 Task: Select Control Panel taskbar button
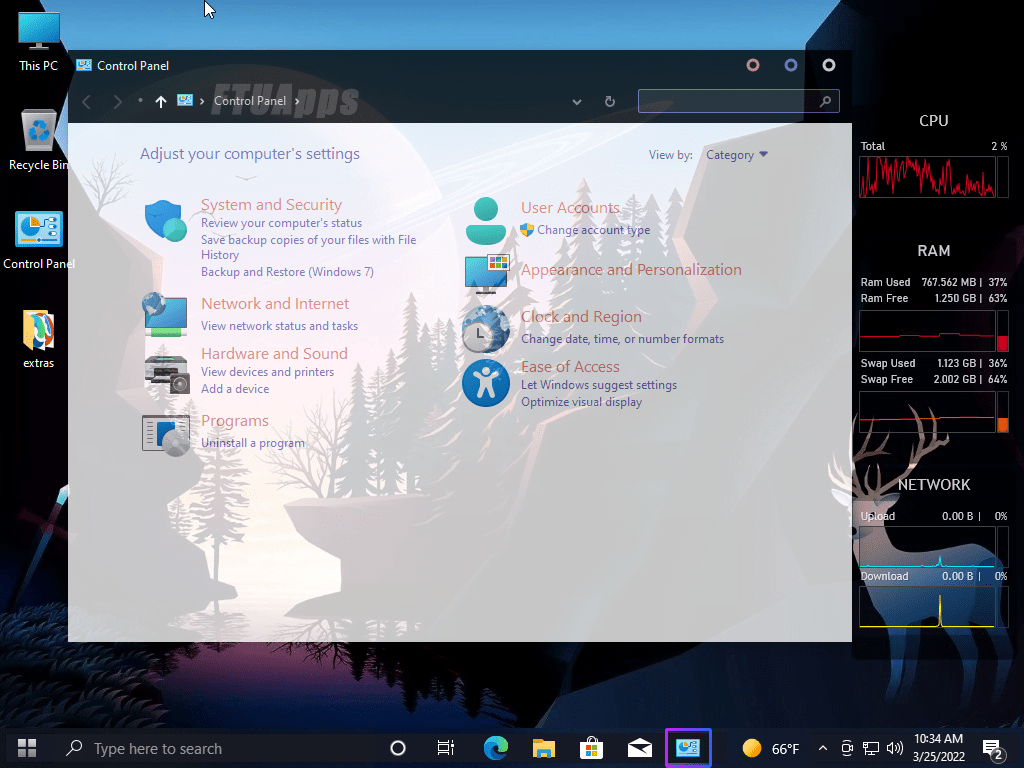pyautogui.click(x=688, y=748)
